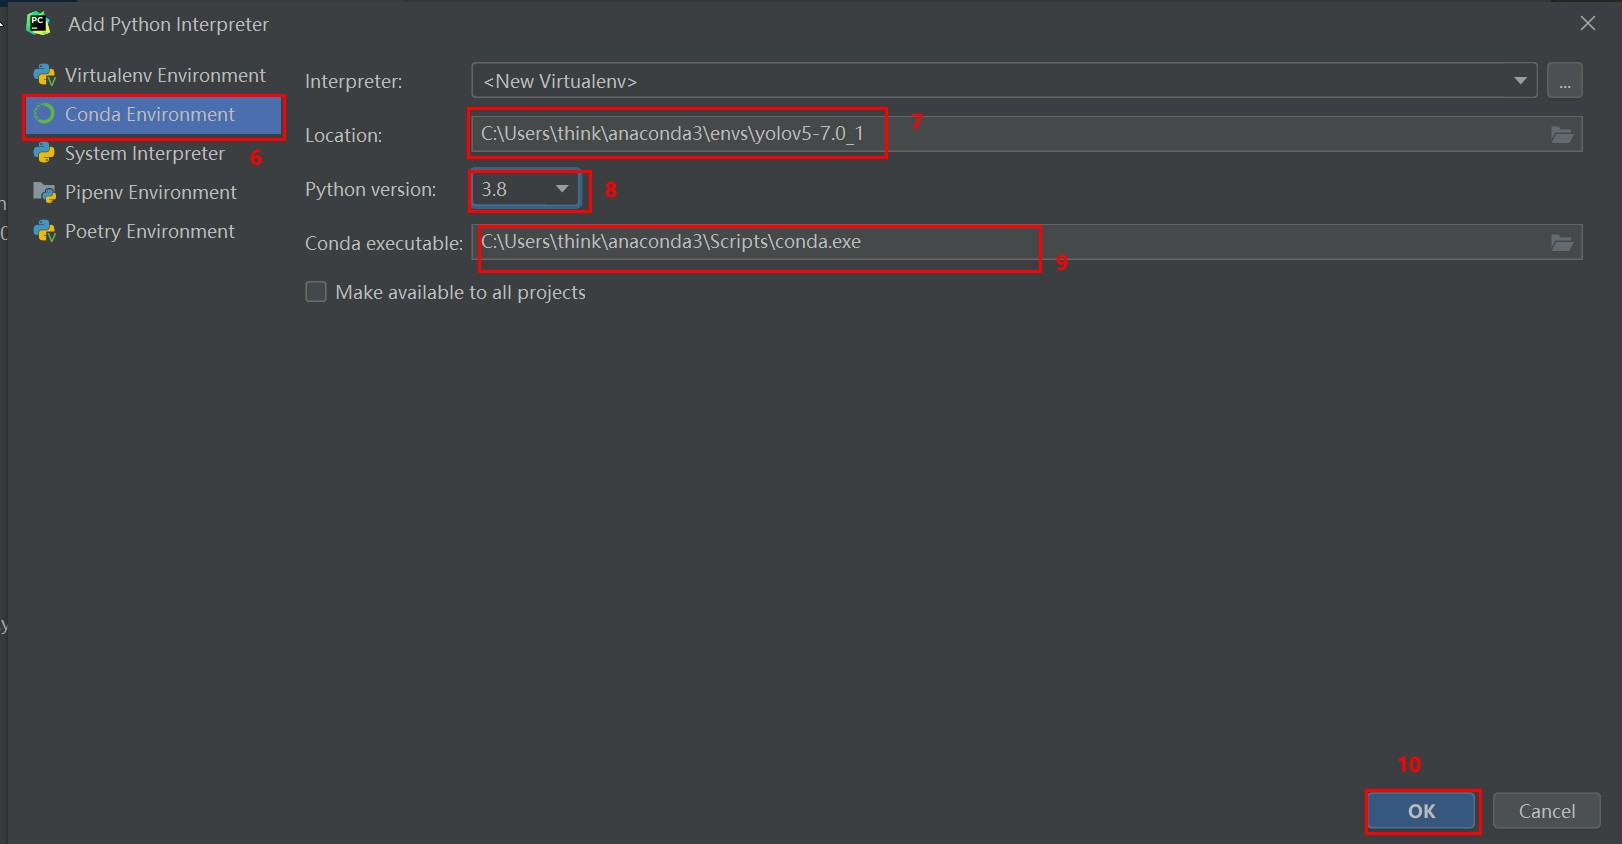Screen dimensions: 1622x844
Task: Open the interpreter ellipsis browse button
Action: [x=1564, y=81]
